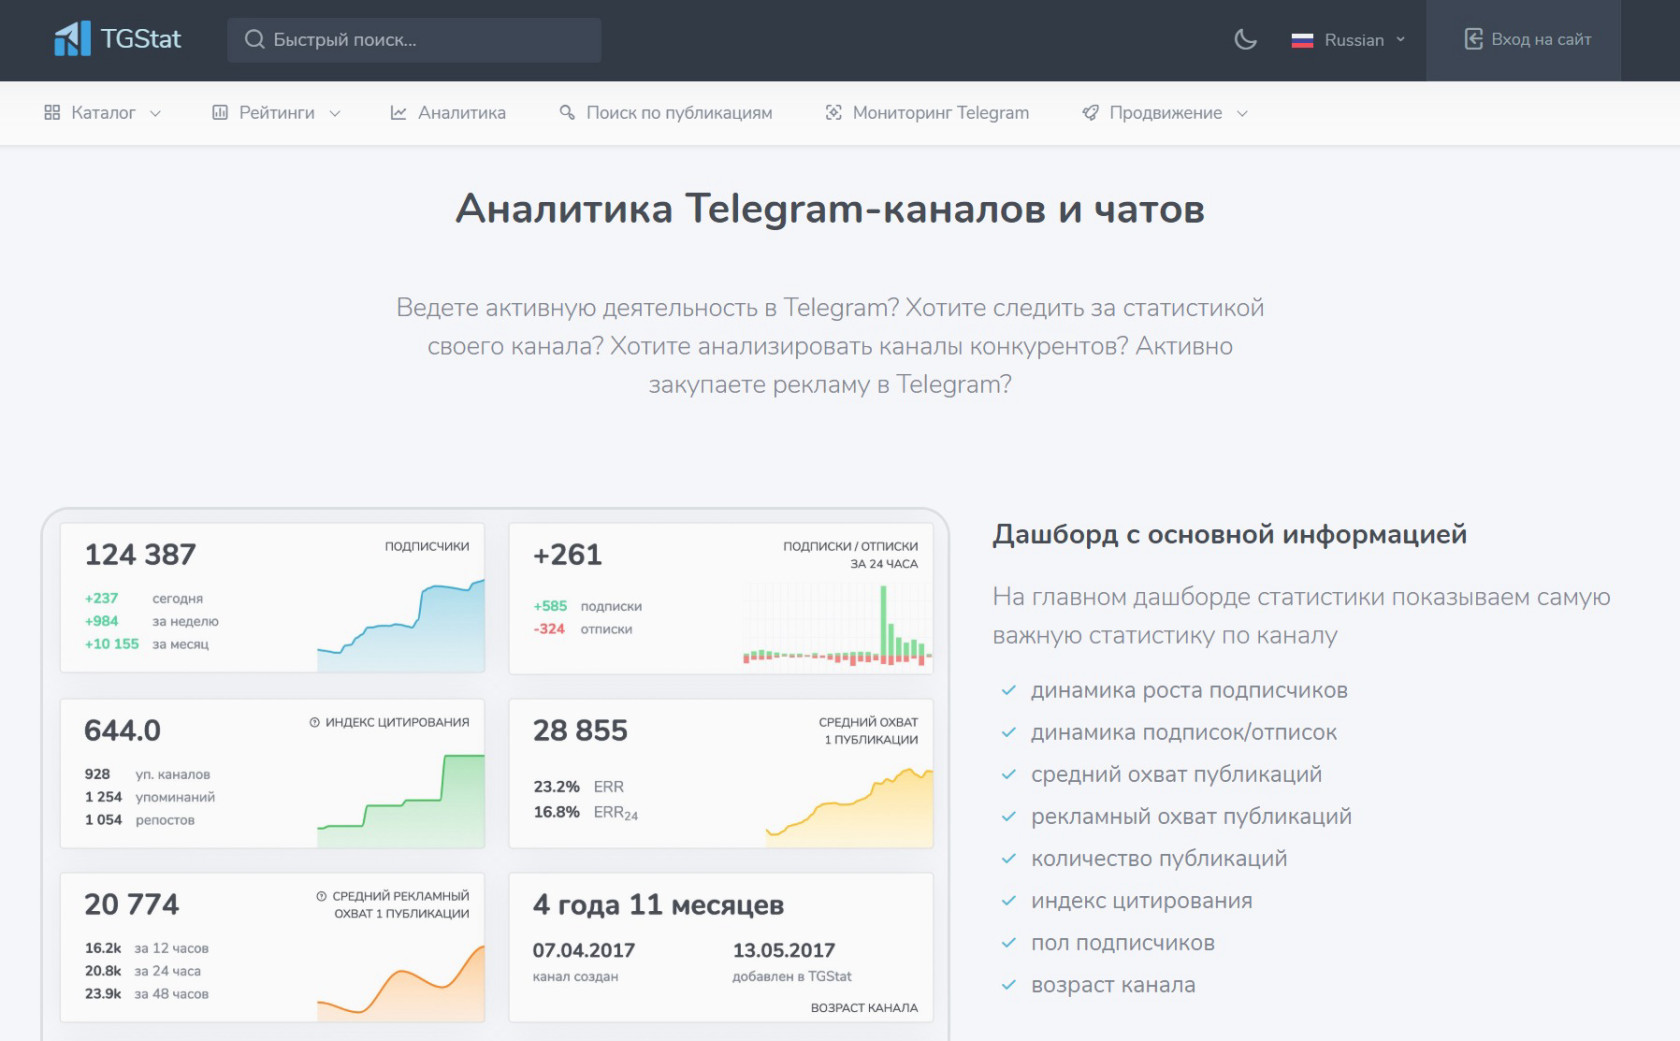Image resolution: width=1680 pixels, height=1041 pixels.
Task: Click the 124 387 subscribers value
Action: click(140, 555)
